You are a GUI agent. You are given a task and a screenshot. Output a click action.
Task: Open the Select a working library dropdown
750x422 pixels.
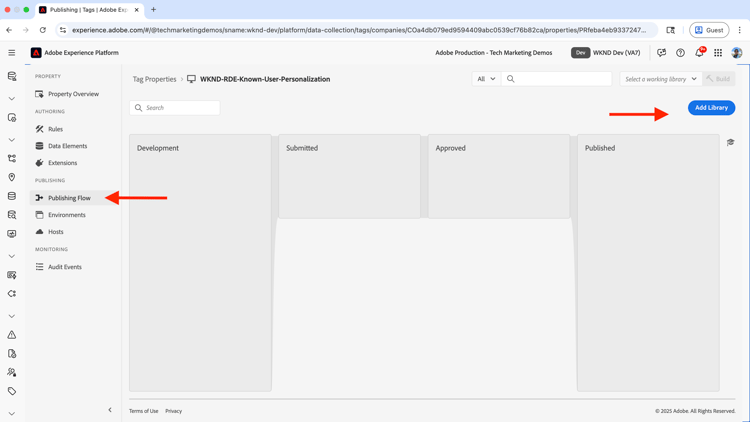[x=661, y=79]
